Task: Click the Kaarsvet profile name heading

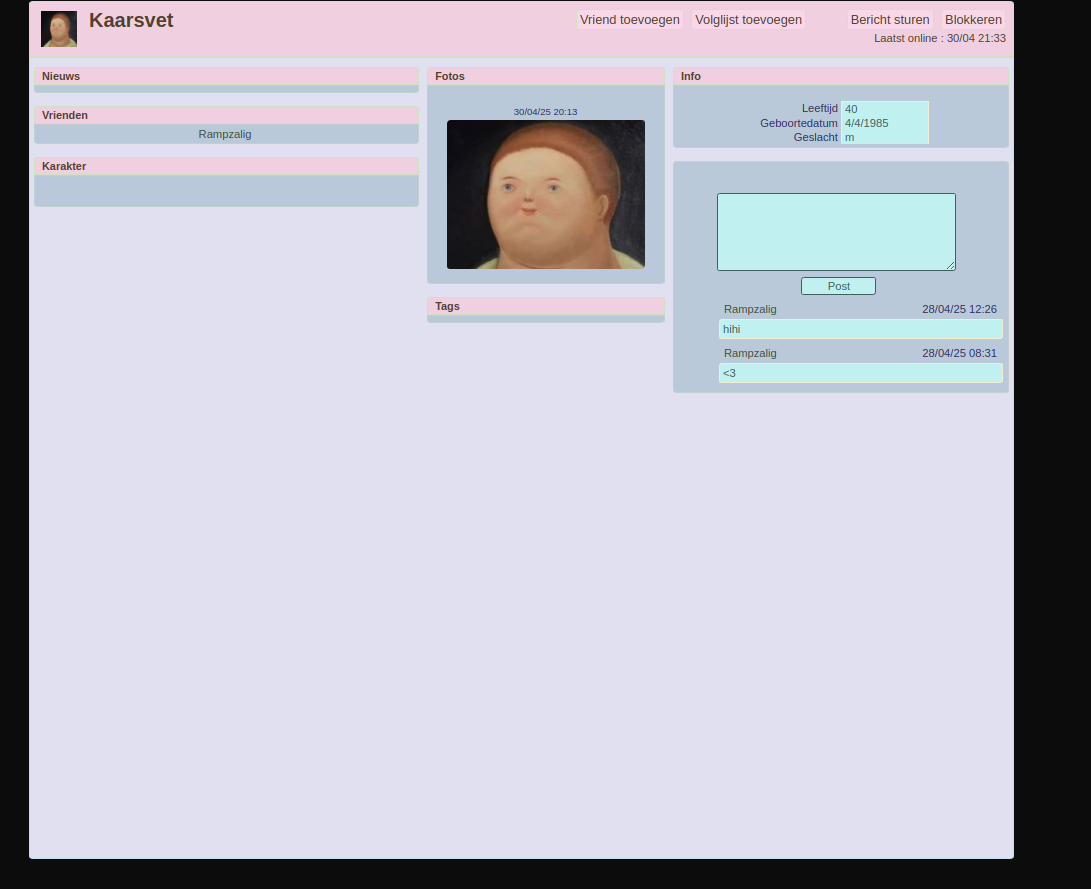Action: point(131,20)
